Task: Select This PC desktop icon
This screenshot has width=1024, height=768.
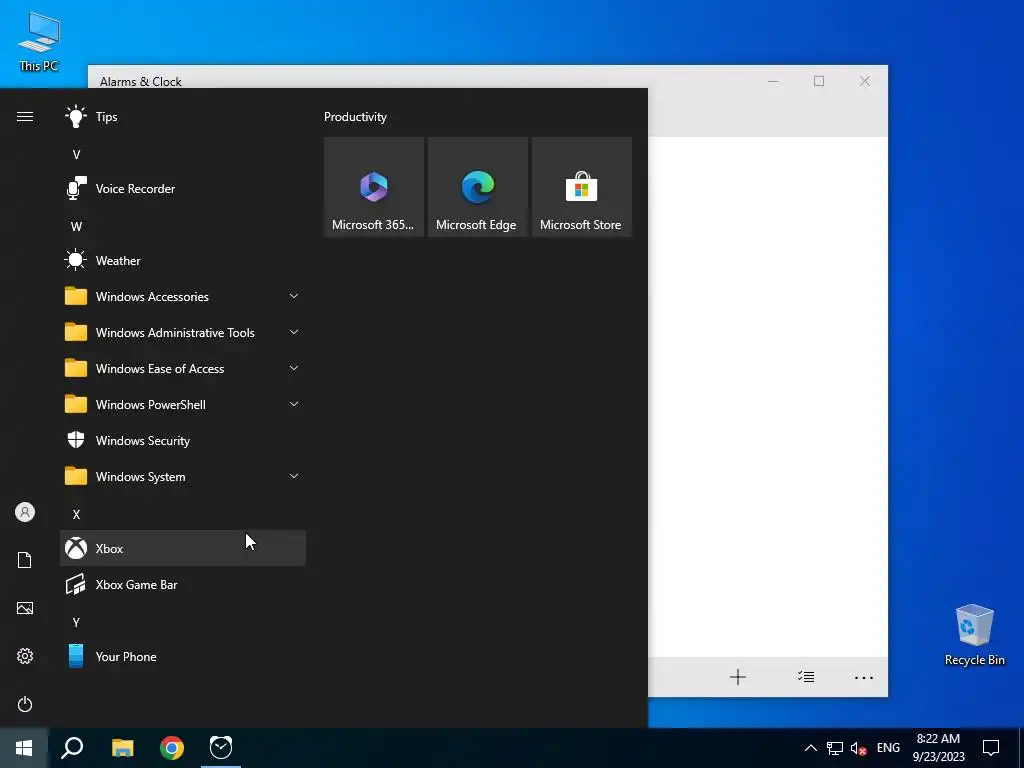Action: tap(39, 42)
